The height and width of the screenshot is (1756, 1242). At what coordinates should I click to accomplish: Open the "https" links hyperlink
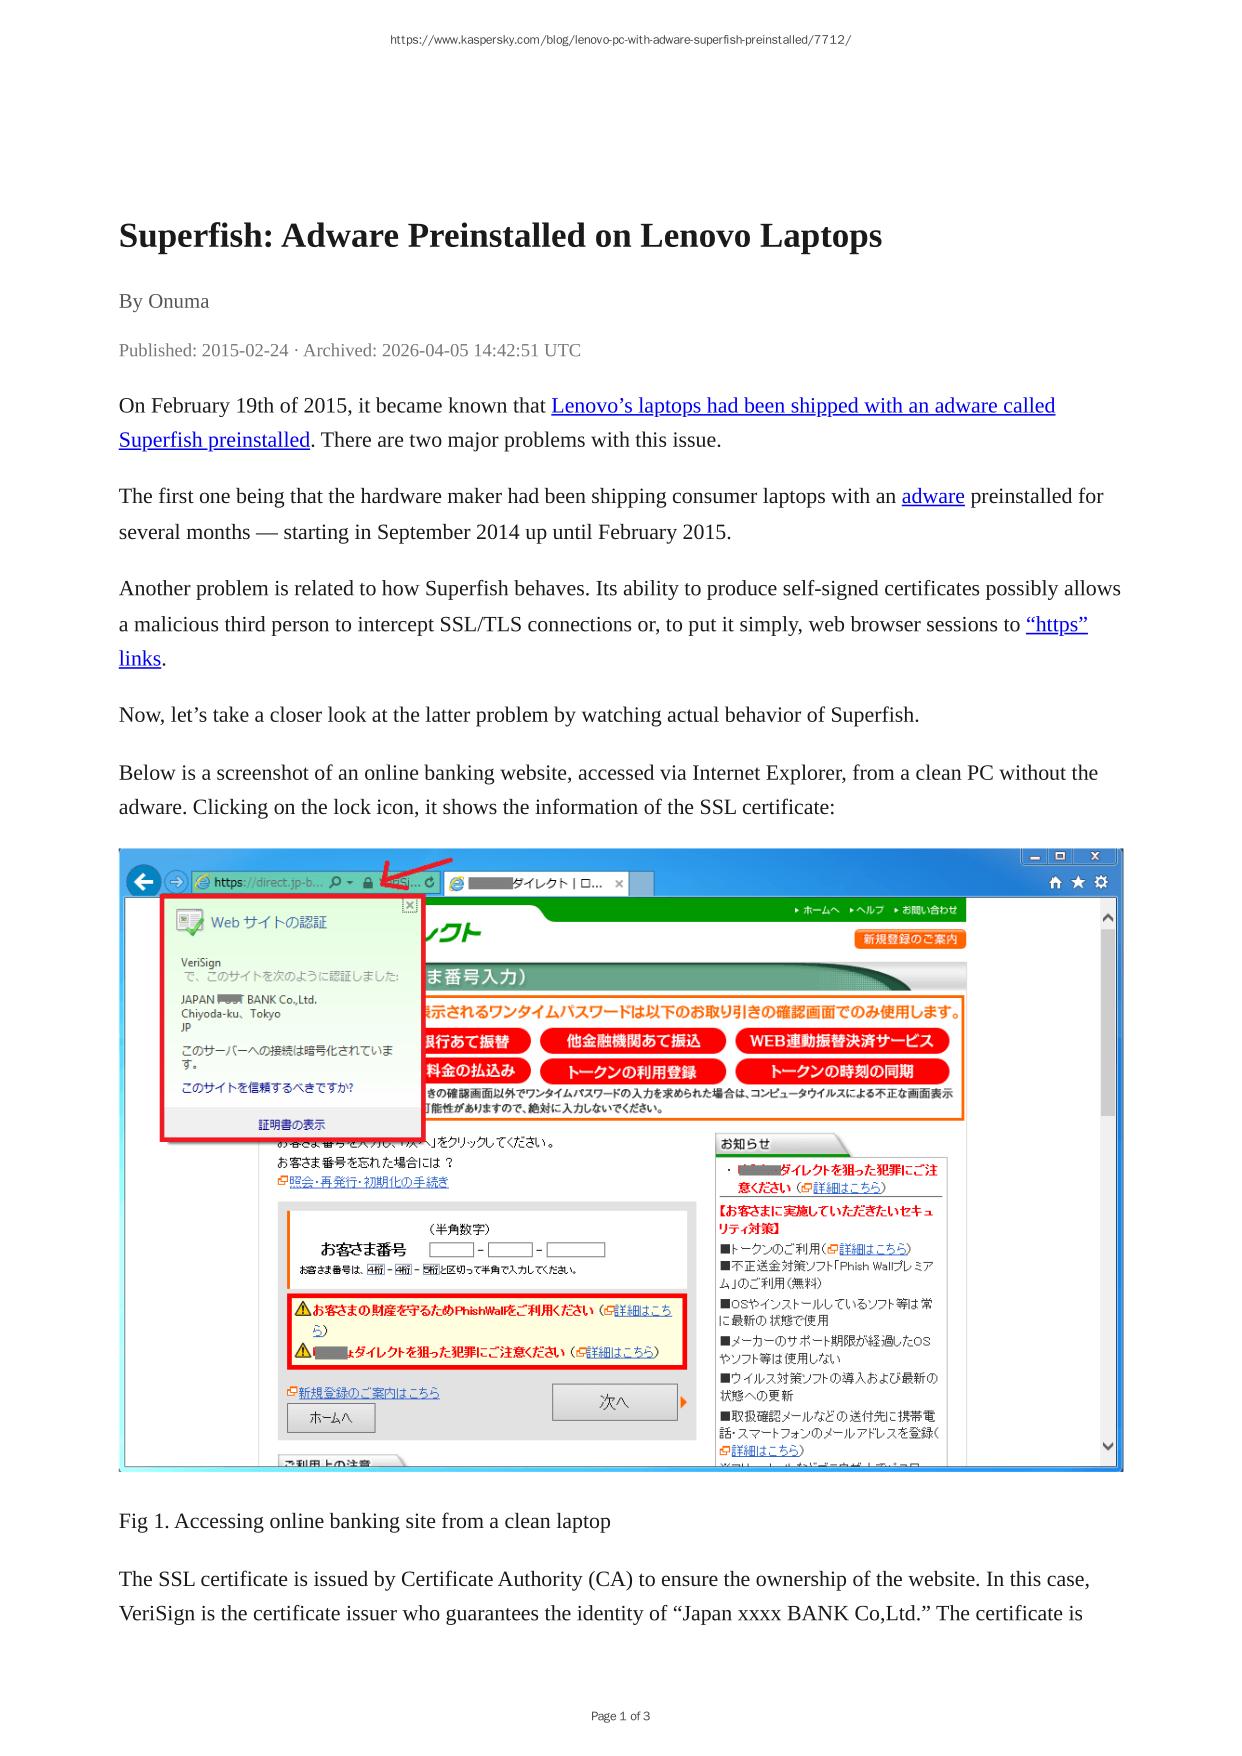1056,625
